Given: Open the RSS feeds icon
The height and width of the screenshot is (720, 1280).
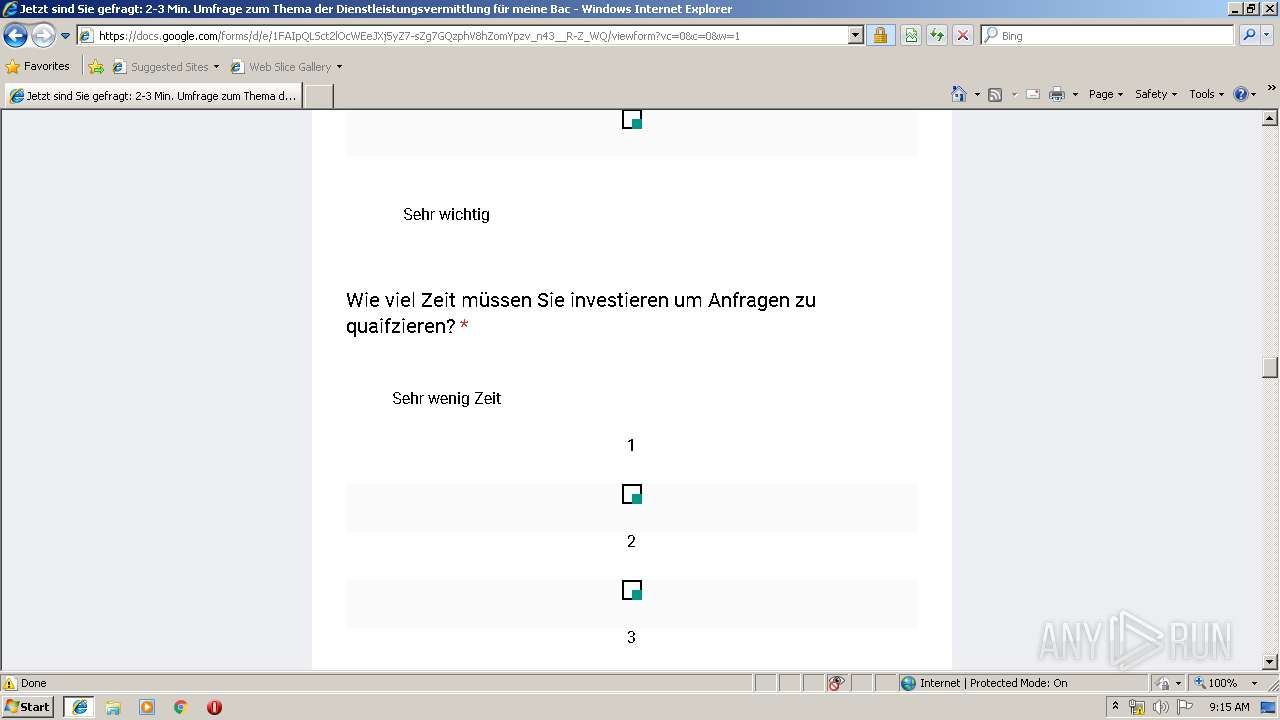Looking at the screenshot, I should [x=995, y=94].
